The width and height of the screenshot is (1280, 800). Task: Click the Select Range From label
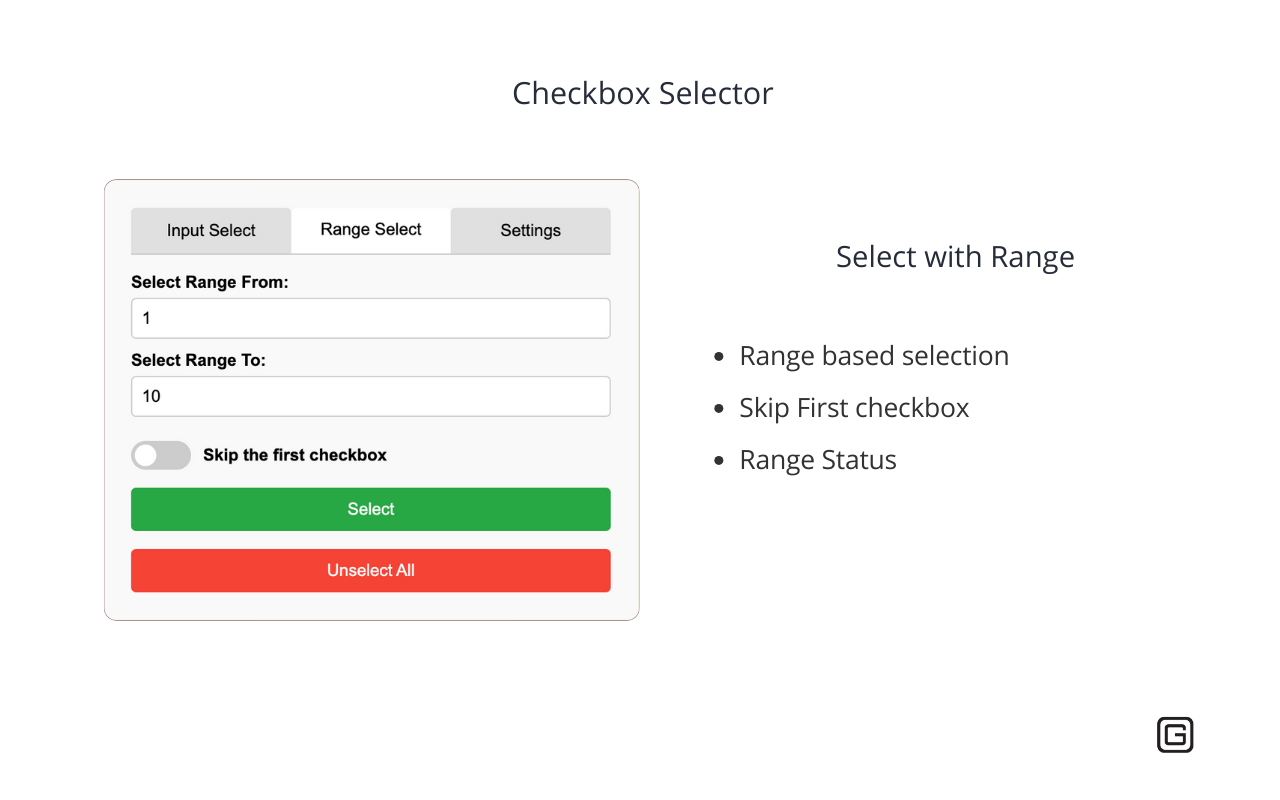[x=209, y=282]
